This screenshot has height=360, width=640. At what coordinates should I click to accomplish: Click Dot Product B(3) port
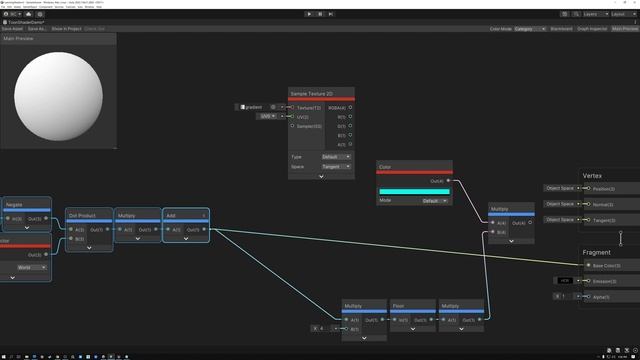71,238
